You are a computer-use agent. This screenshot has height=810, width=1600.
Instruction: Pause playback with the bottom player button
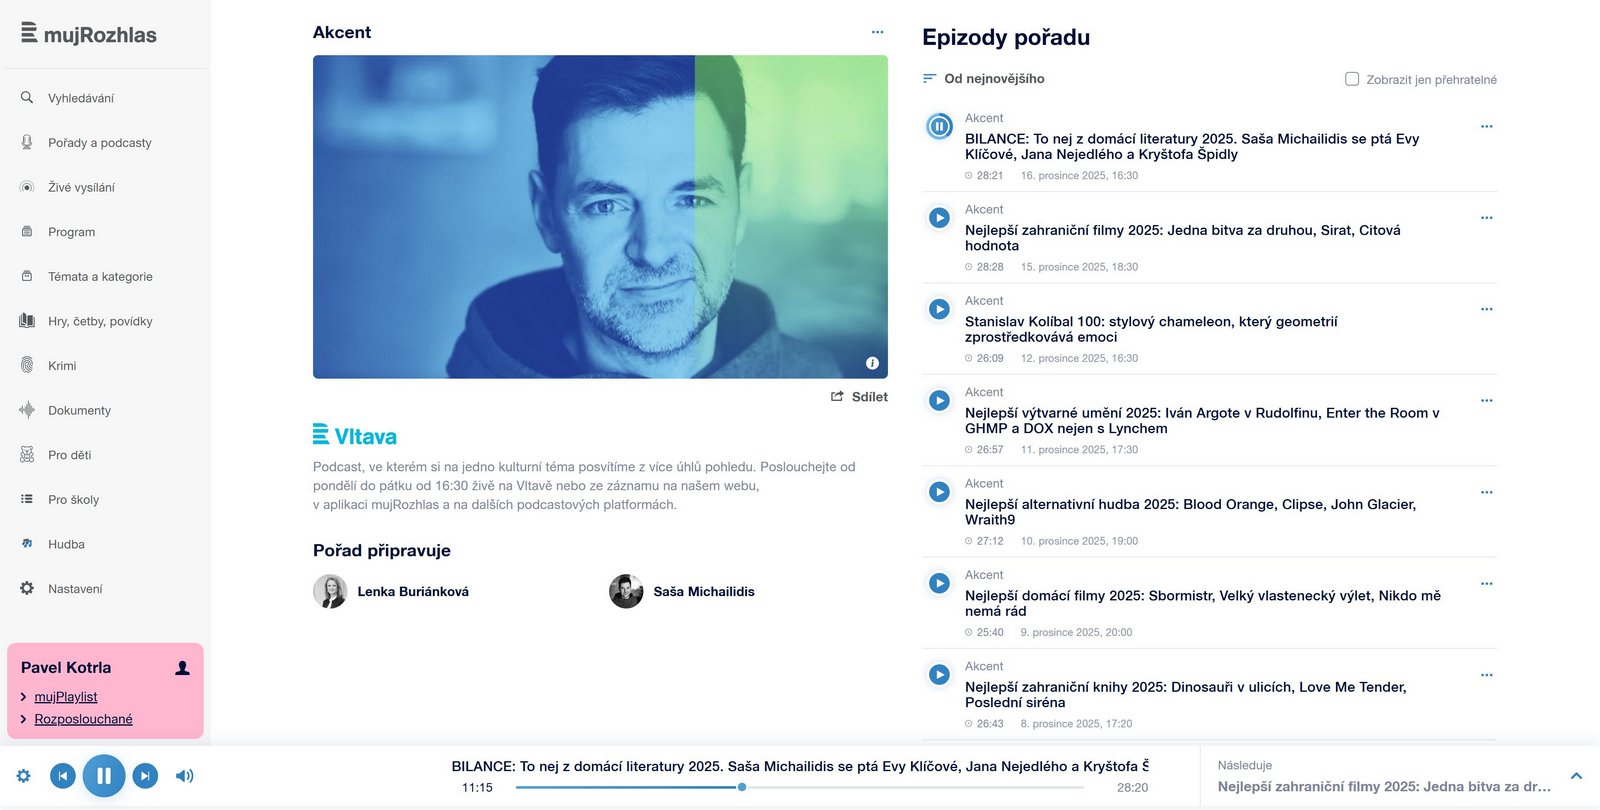(x=104, y=776)
